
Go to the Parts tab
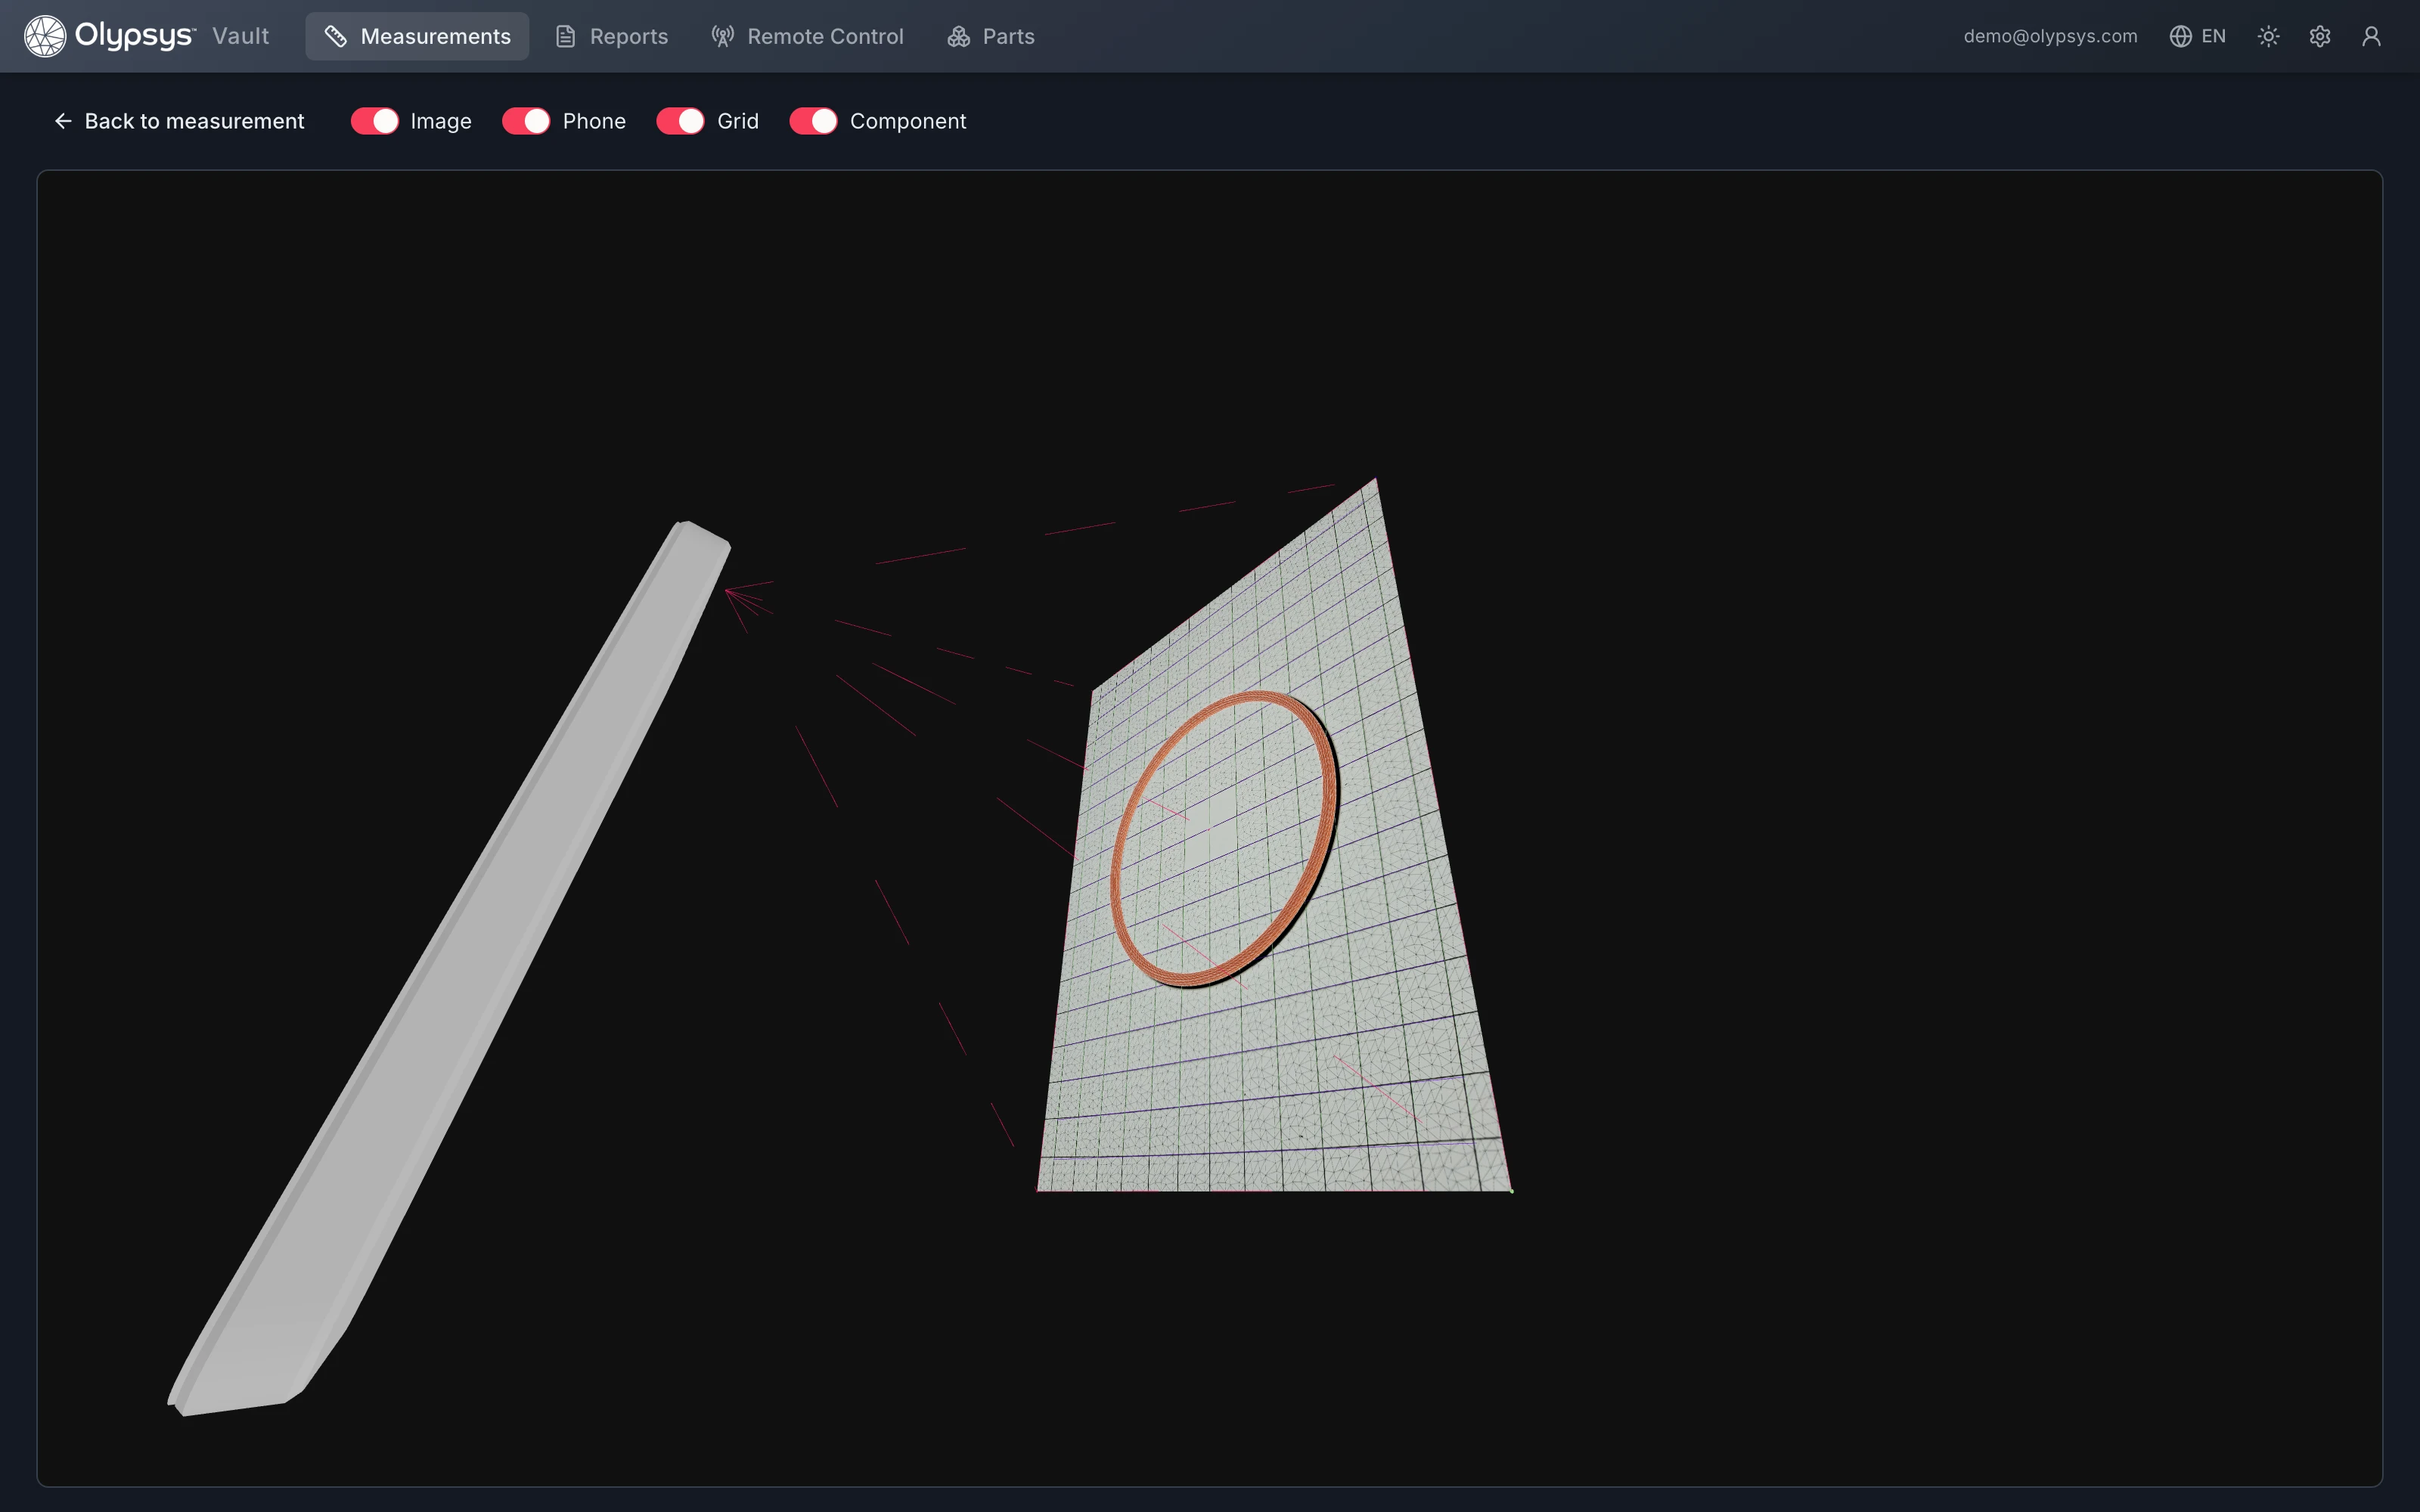pyautogui.click(x=990, y=36)
